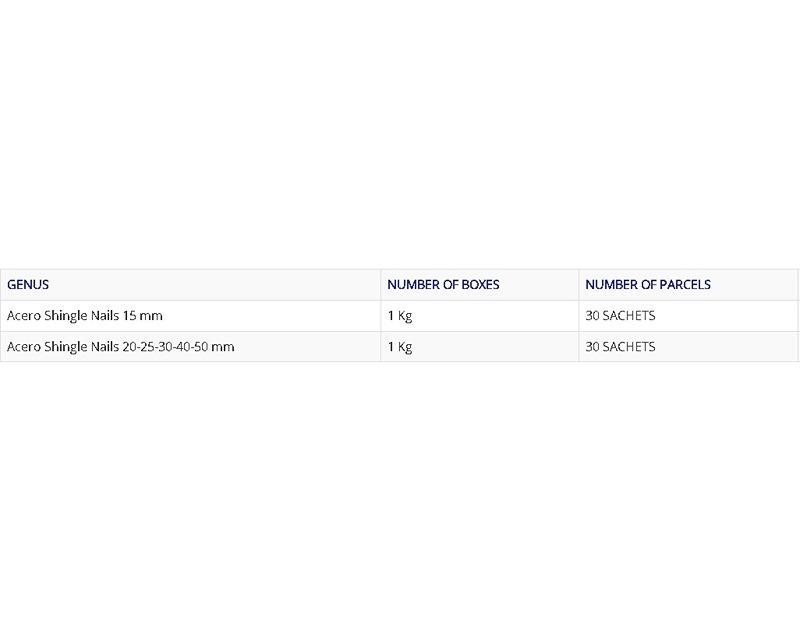Click 'Nails' in the second data row
The width and height of the screenshot is (800, 640).
(x=105, y=347)
